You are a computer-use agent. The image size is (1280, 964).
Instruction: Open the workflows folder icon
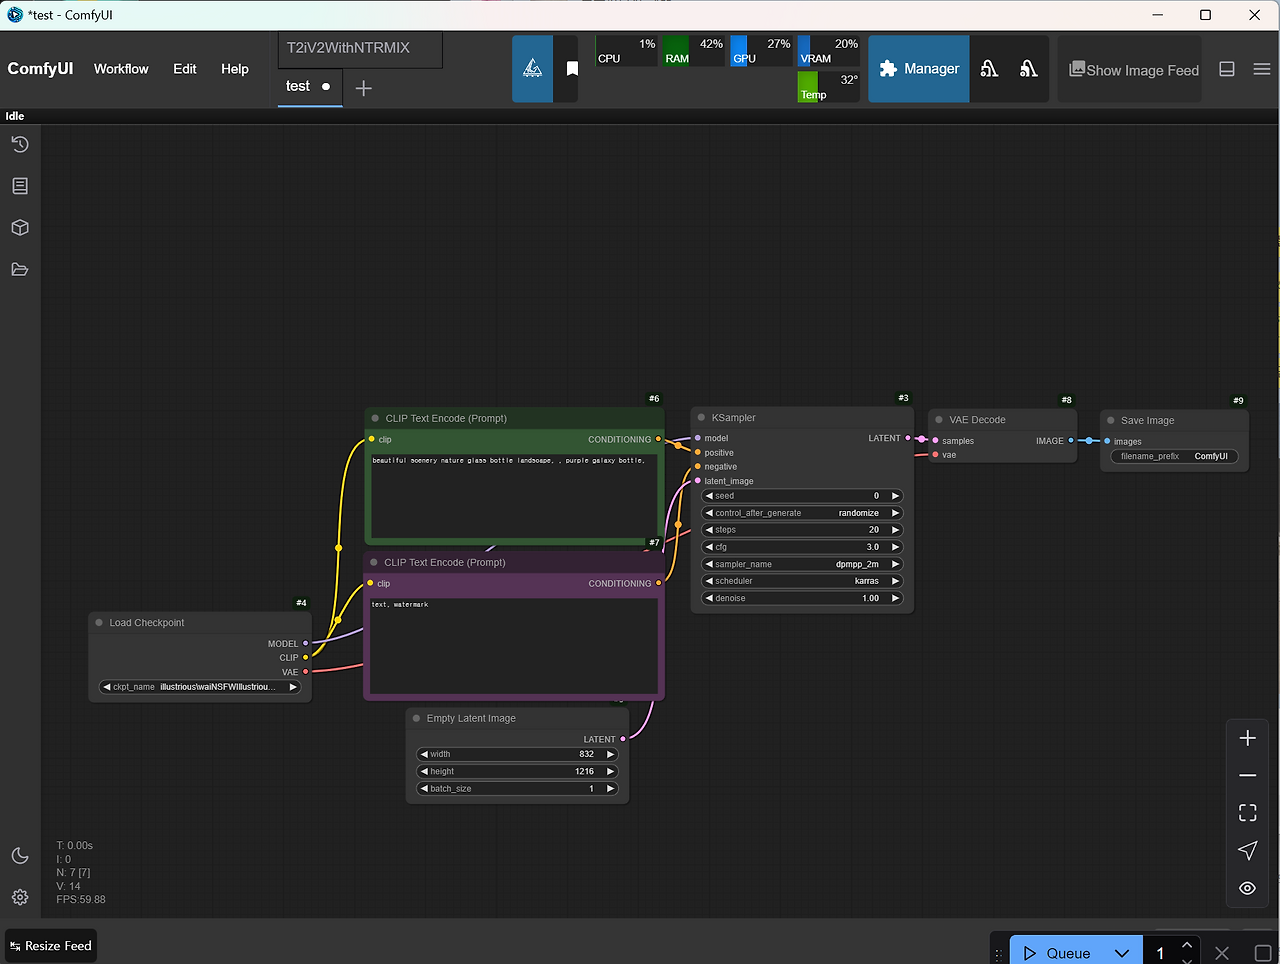coord(20,269)
